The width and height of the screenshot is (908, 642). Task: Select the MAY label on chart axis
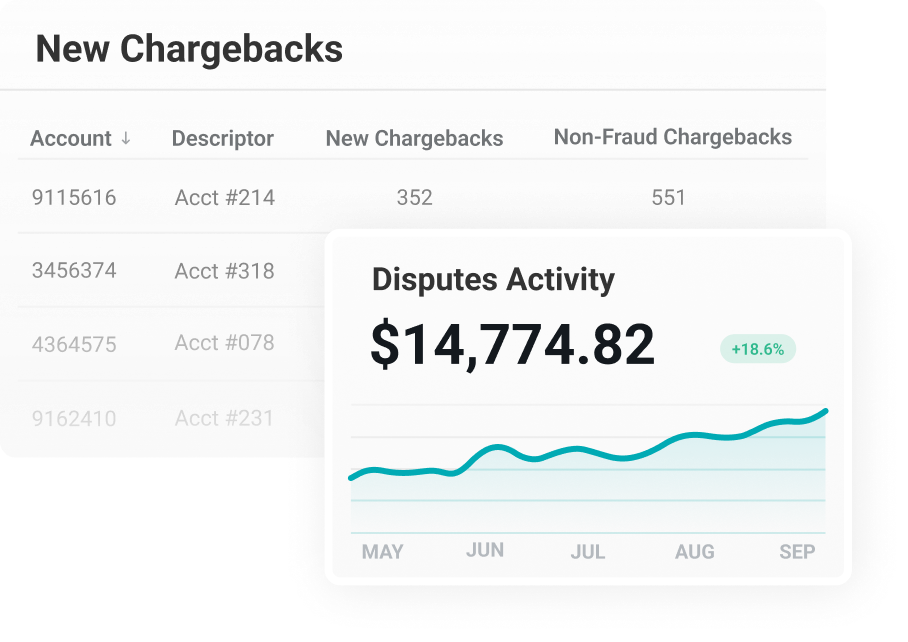382,552
